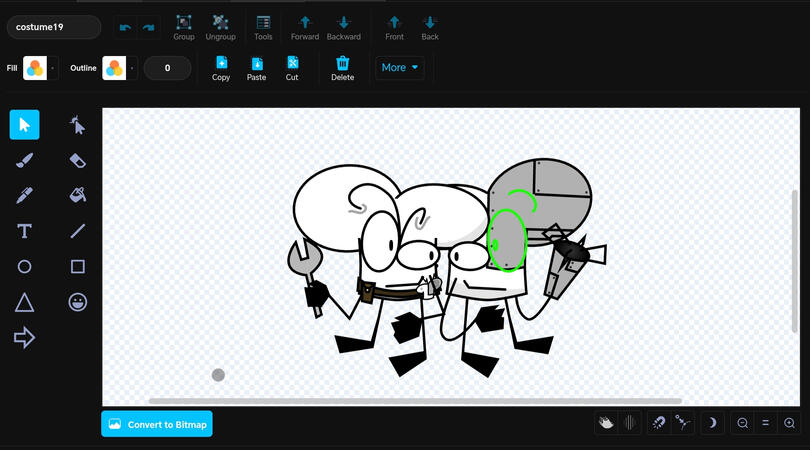Select the Rectangle tool
Viewport: 810px width, 450px height.
[x=78, y=267]
